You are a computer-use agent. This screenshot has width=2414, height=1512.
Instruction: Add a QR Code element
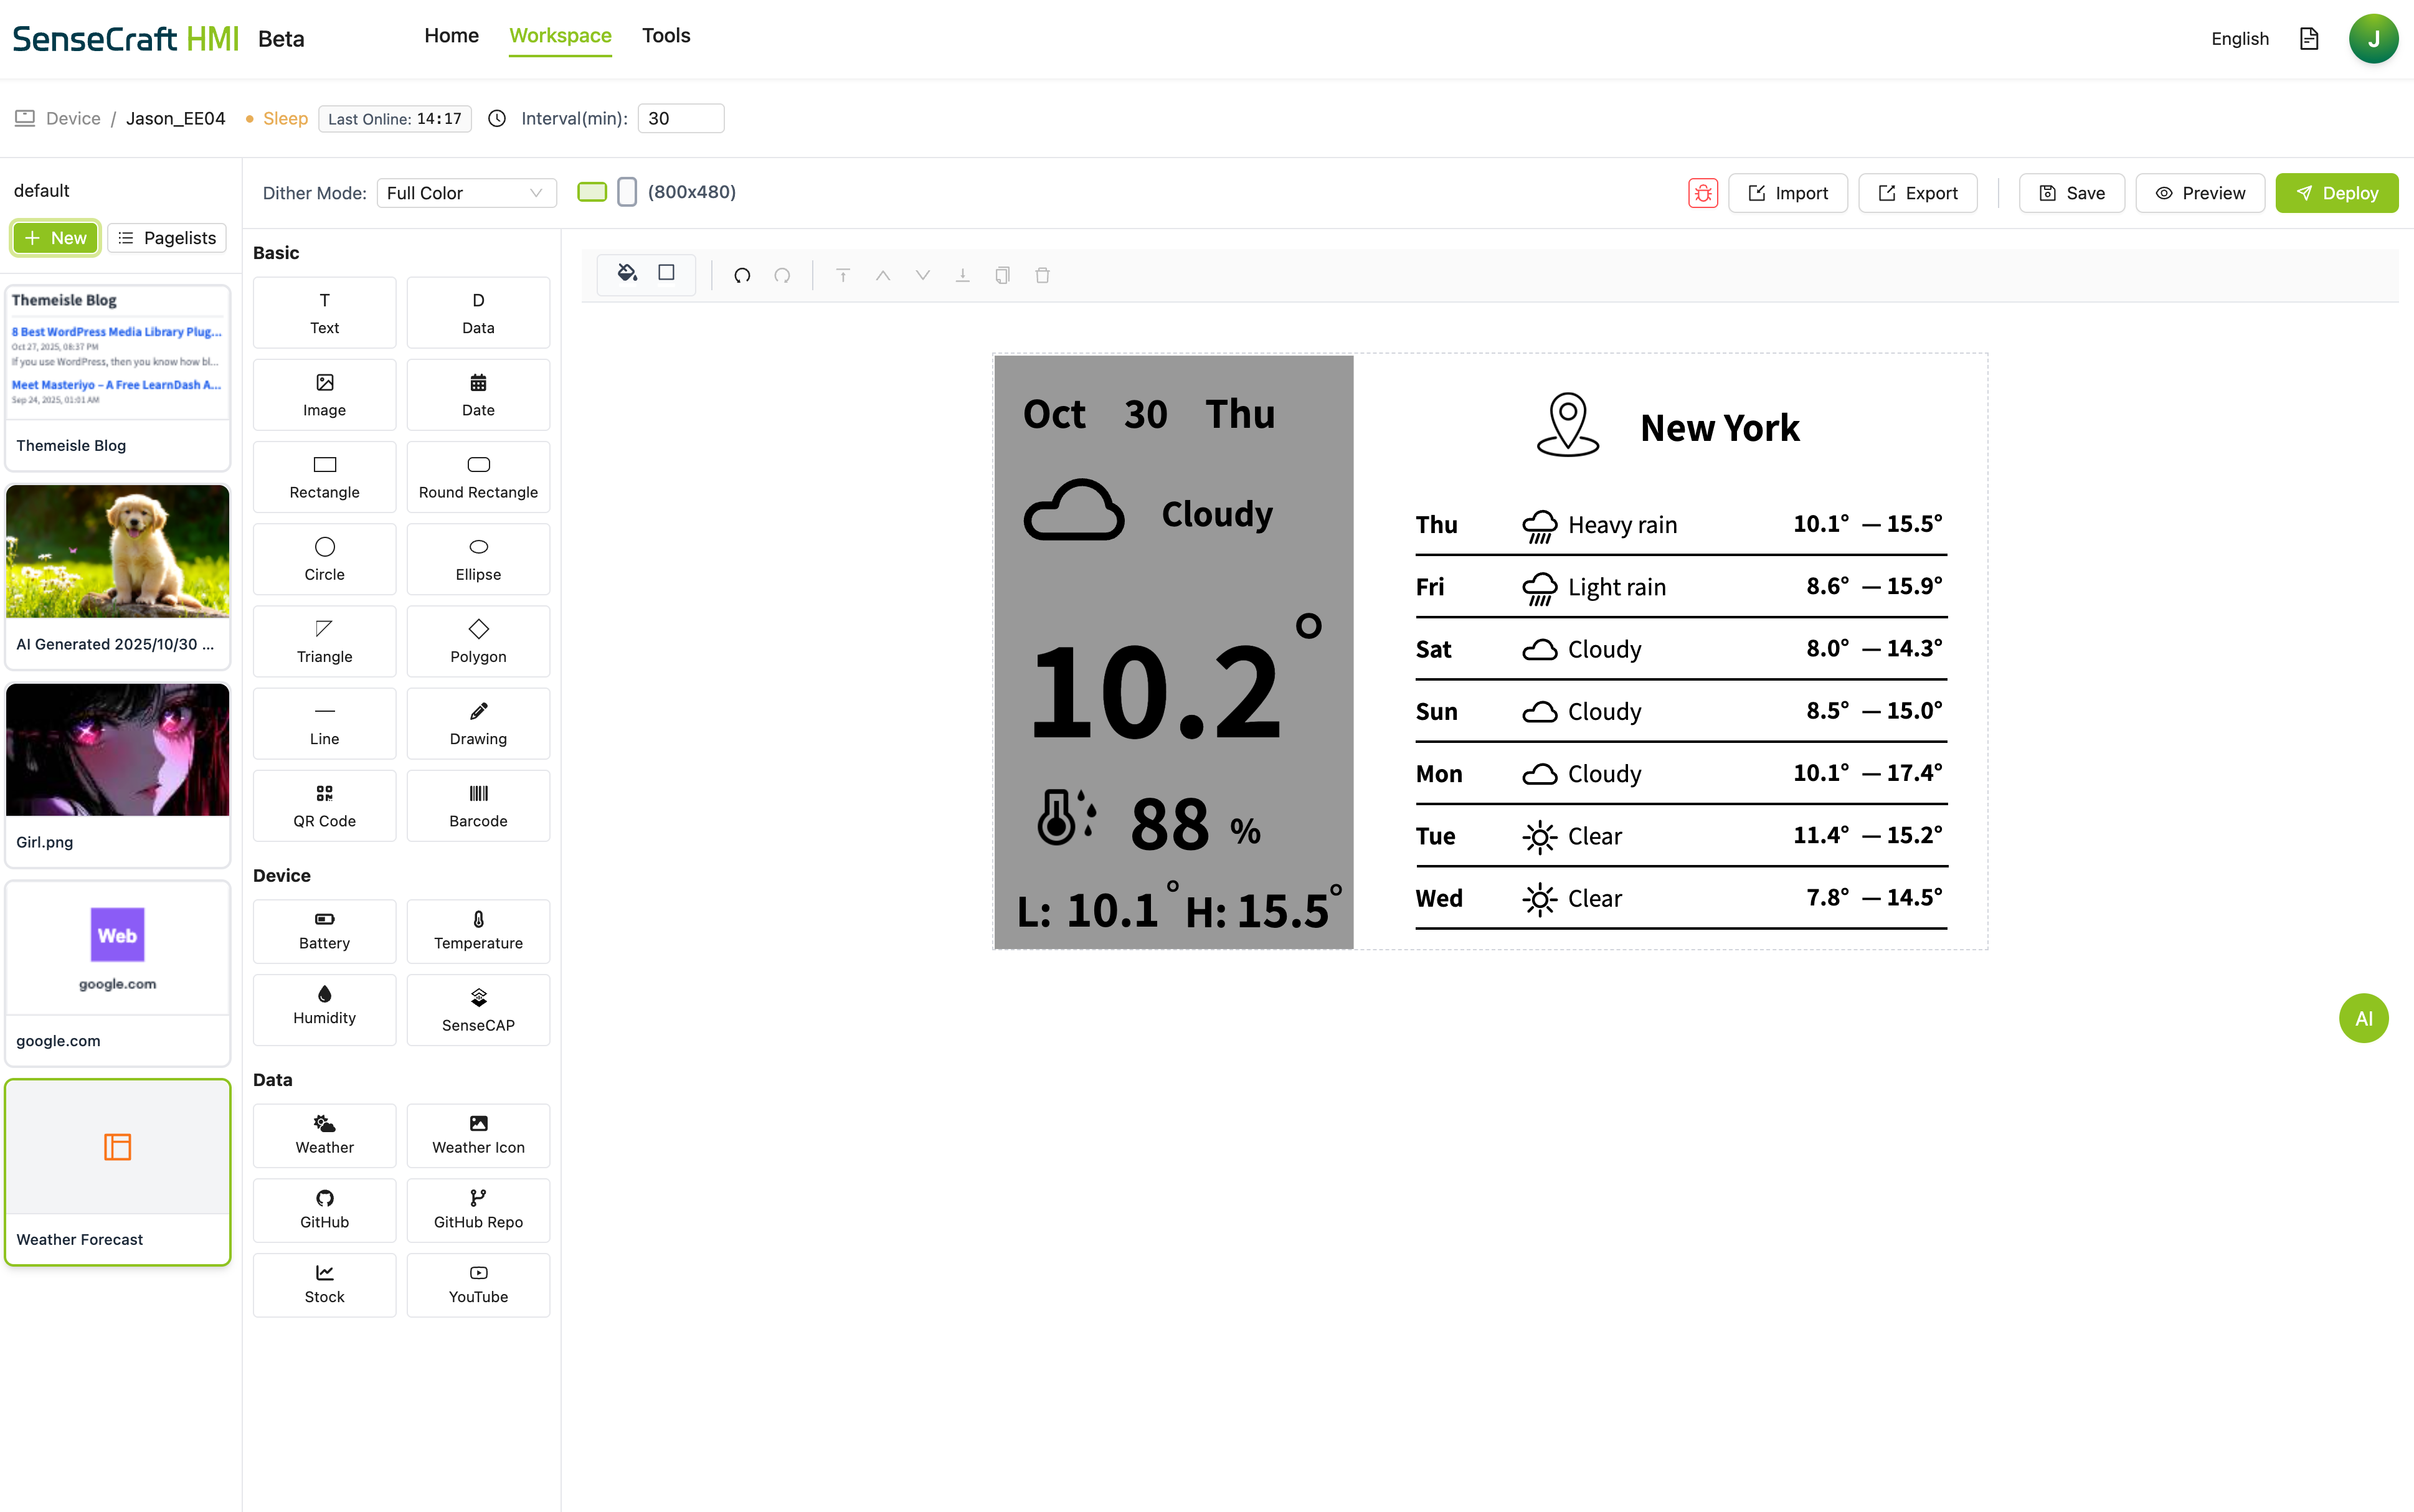(x=324, y=805)
